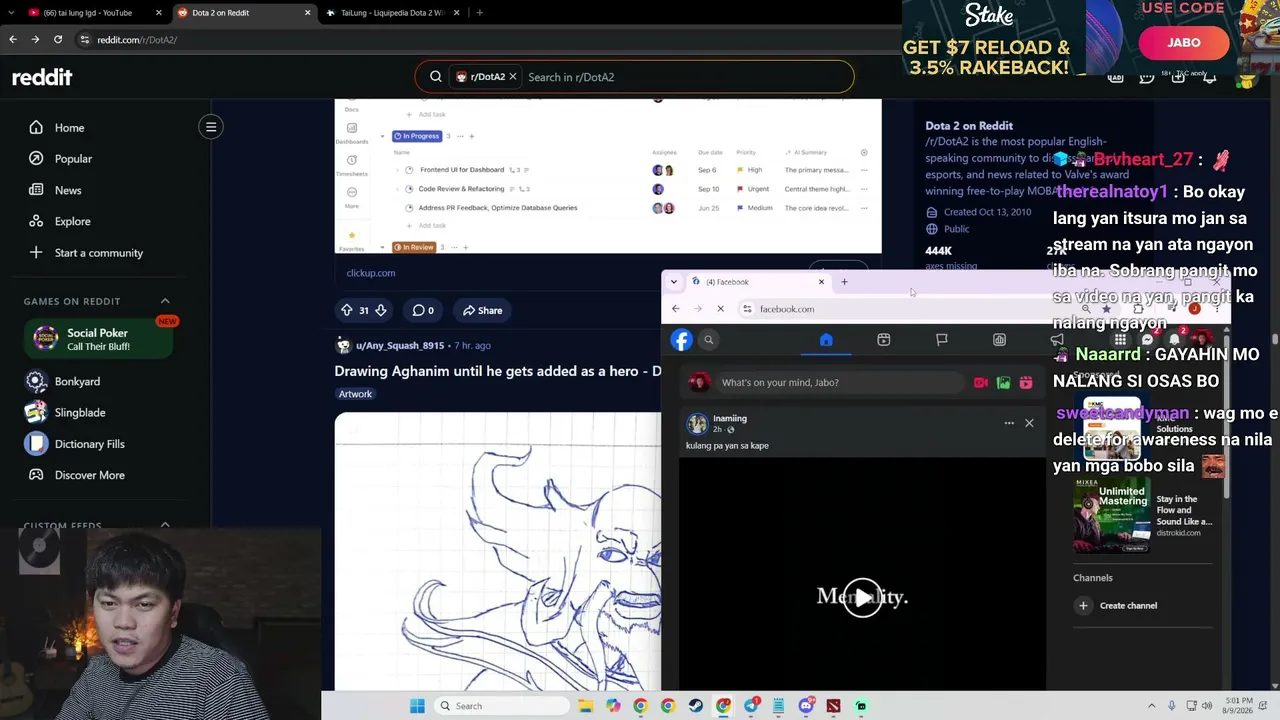Click the Facebook logo icon
The image size is (1280, 720).
click(682, 340)
